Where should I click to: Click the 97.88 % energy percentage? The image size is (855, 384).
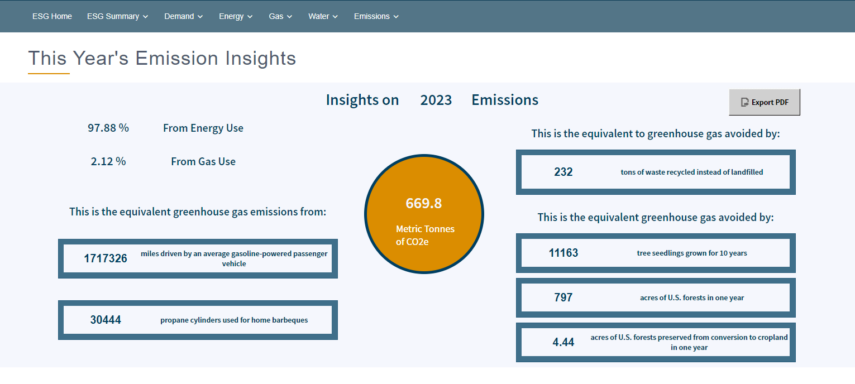click(109, 128)
